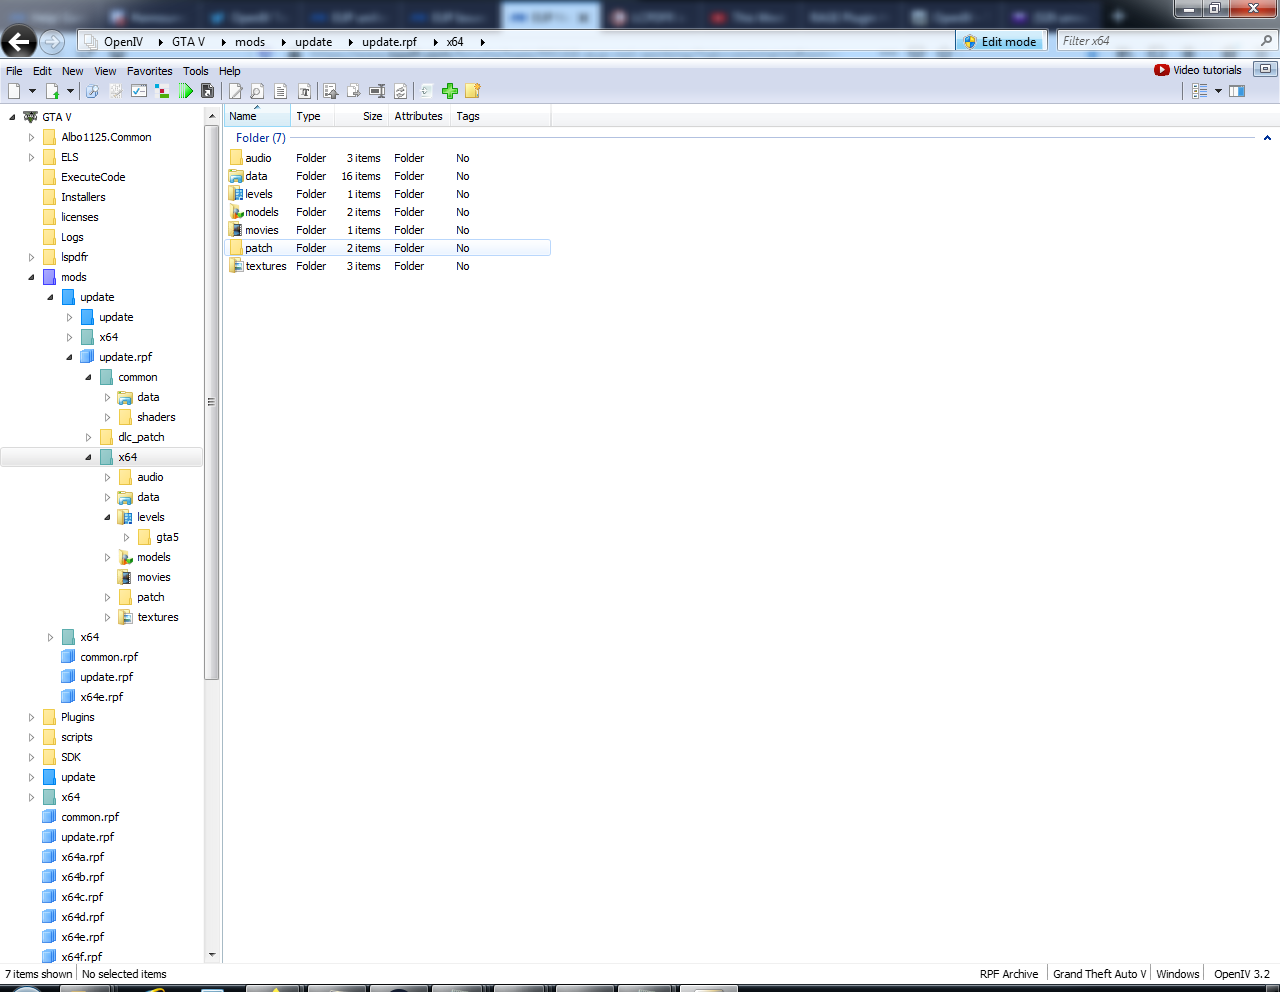Collapse the Folder (7) group chevron
1280x992 pixels.
1267,138
